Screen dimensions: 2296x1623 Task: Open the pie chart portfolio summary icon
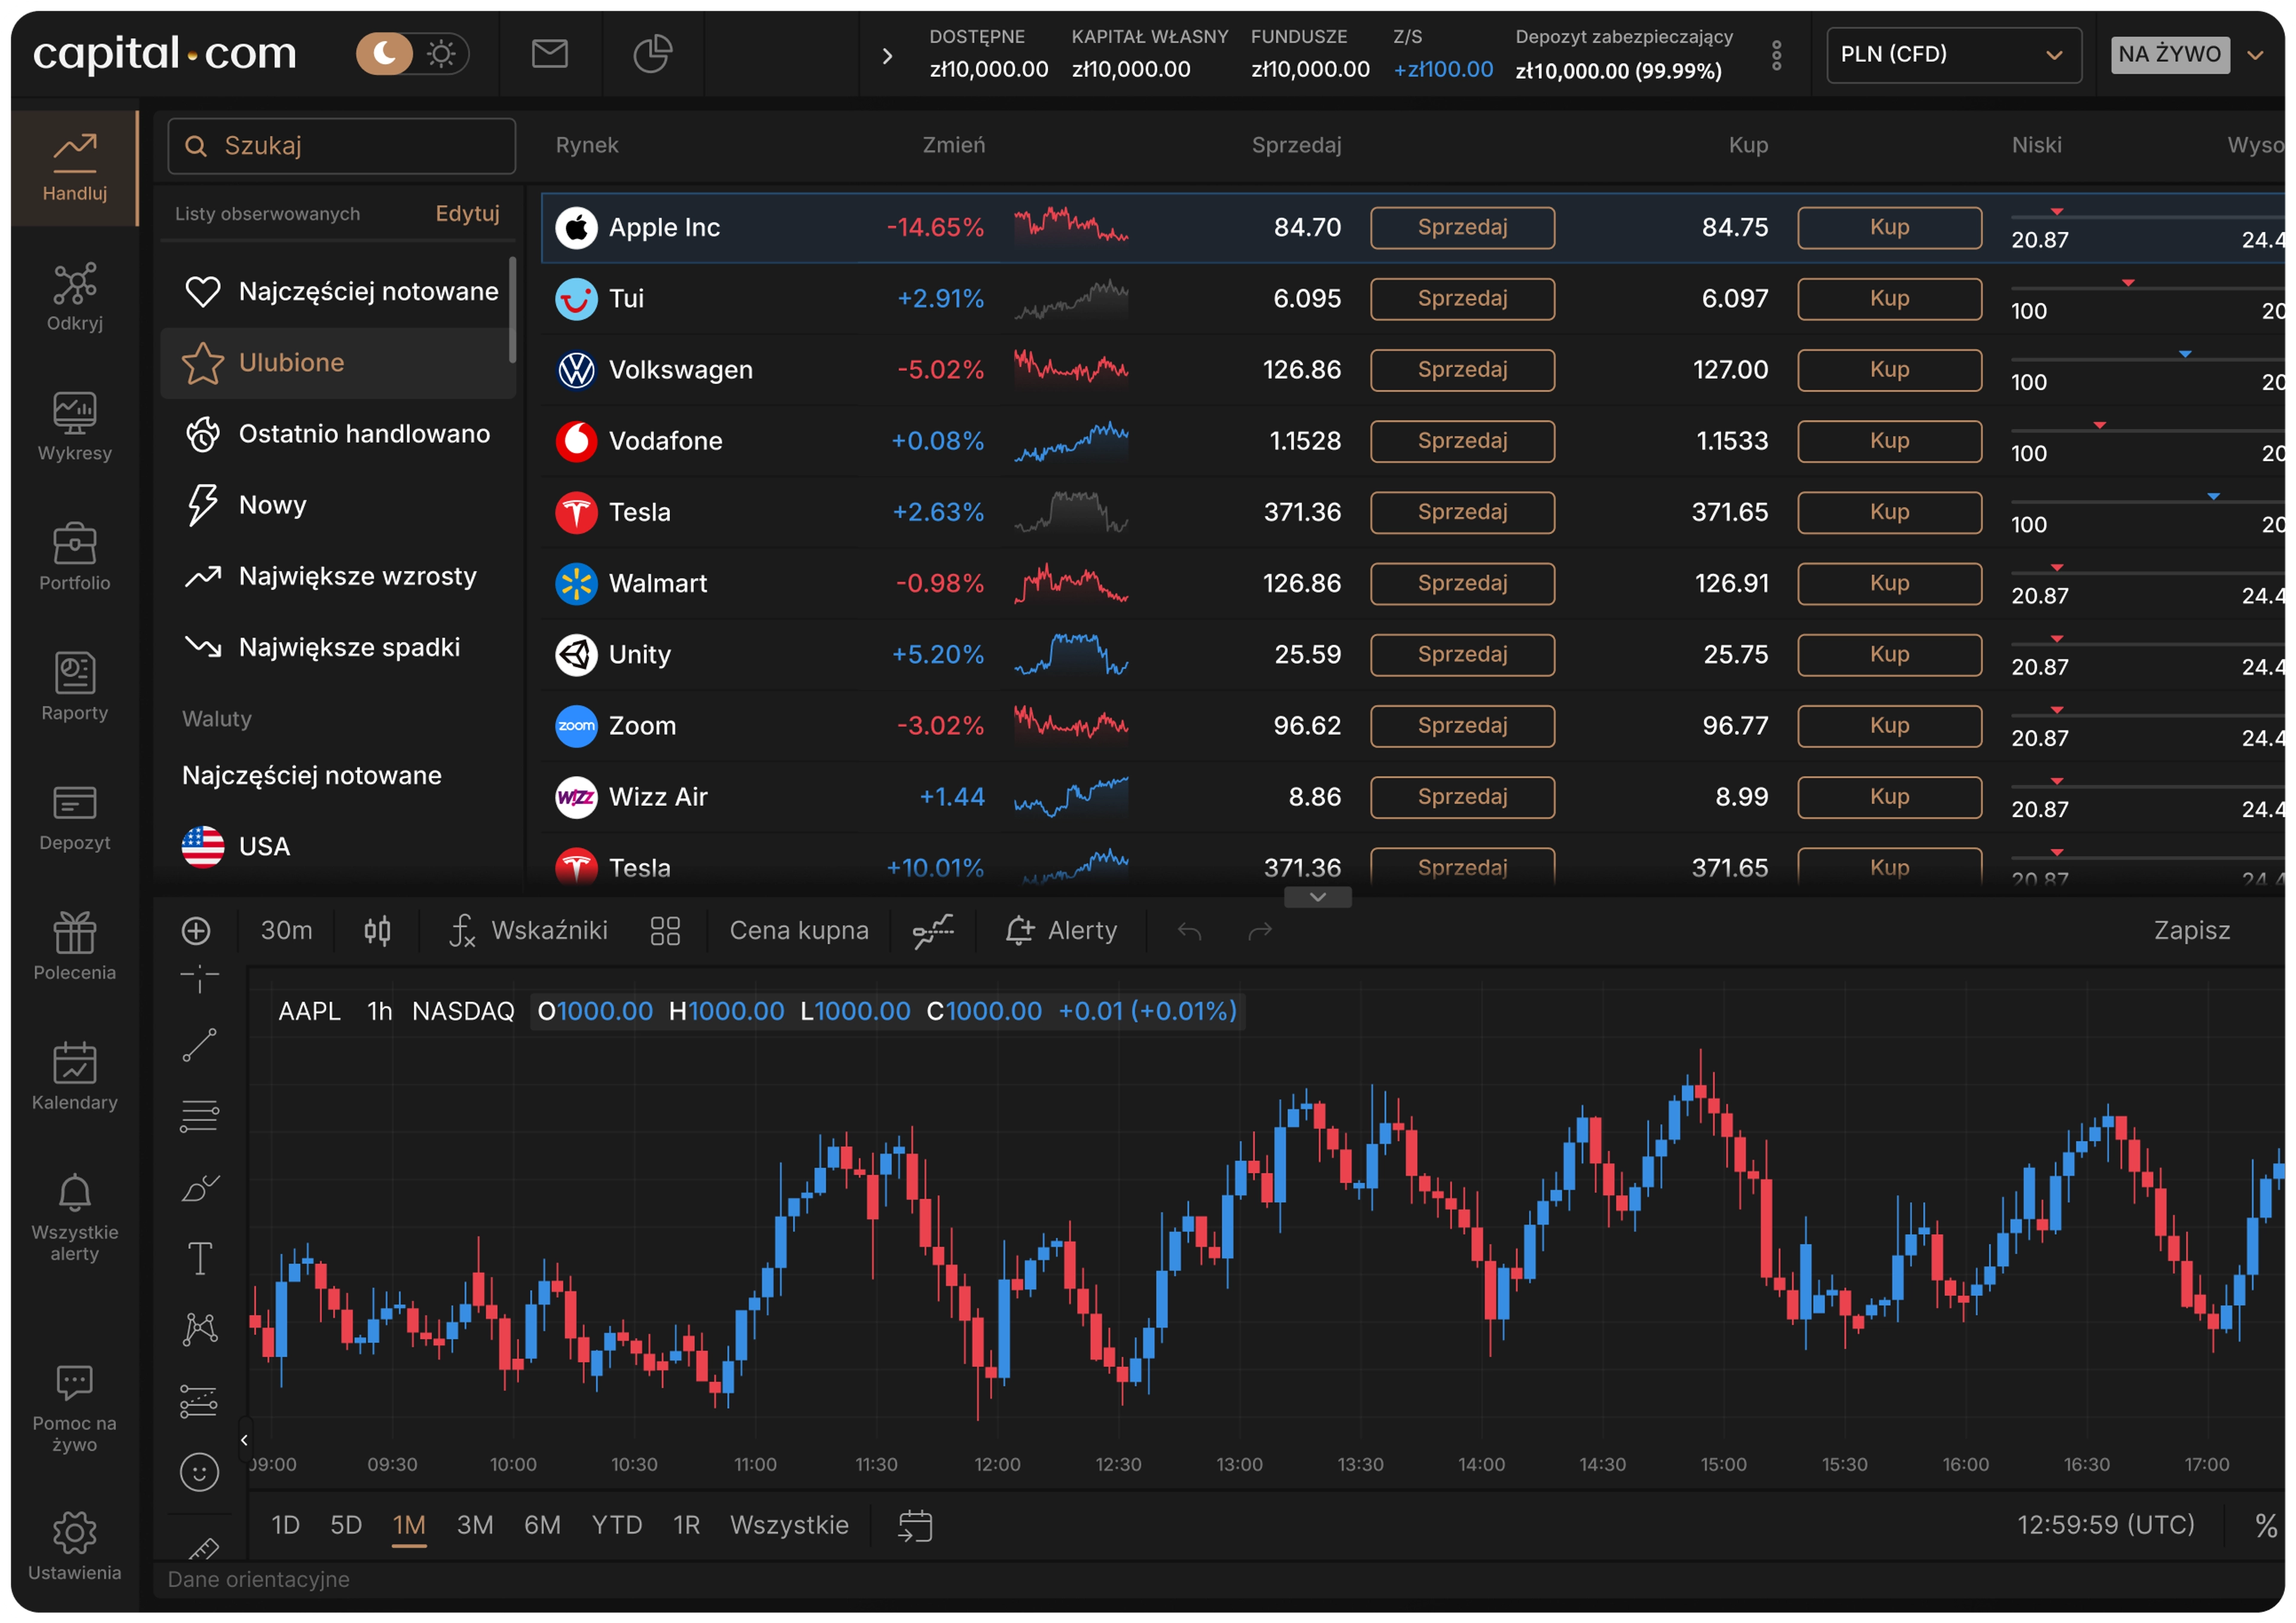(x=652, y=54)
